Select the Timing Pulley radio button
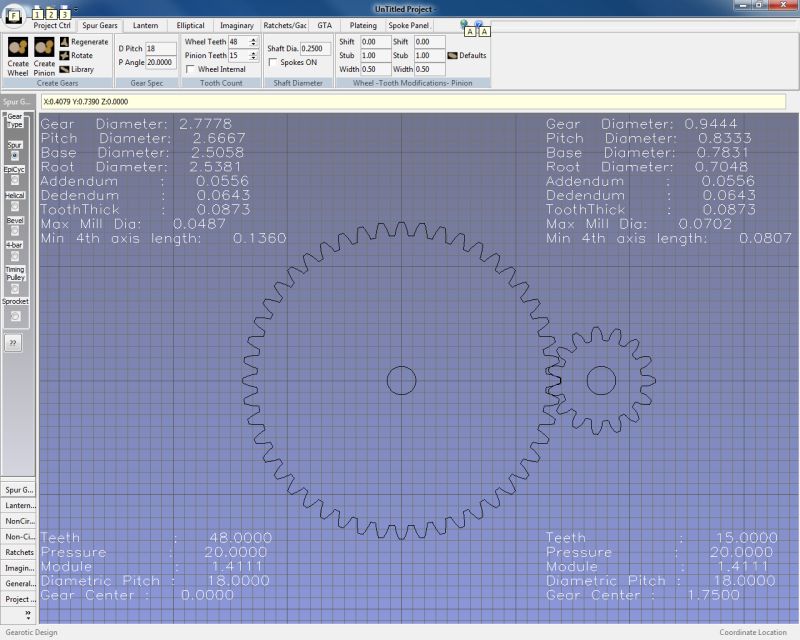 click(15, 289)
